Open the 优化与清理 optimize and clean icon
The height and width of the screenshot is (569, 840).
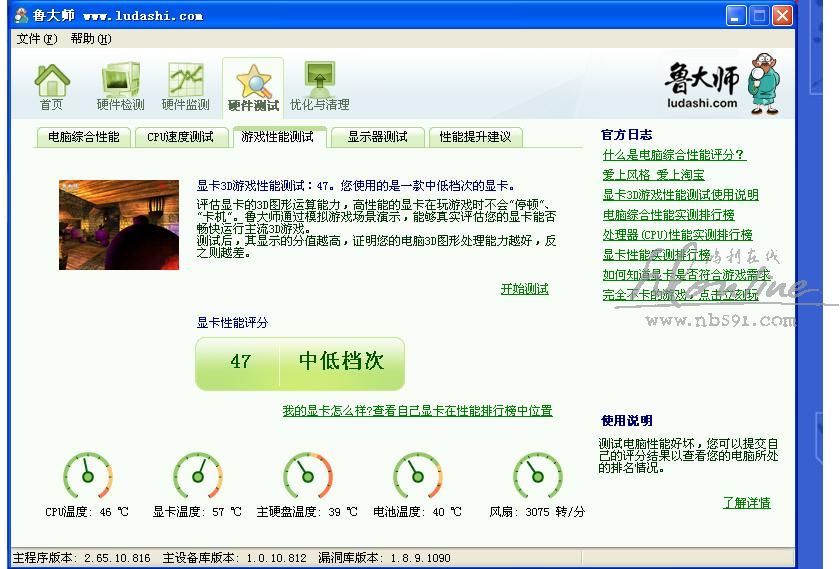(x=319, y=81)
